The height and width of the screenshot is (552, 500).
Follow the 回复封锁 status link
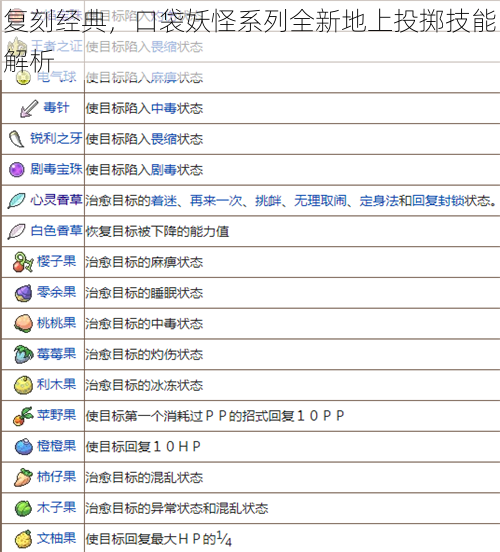[438, 201]
